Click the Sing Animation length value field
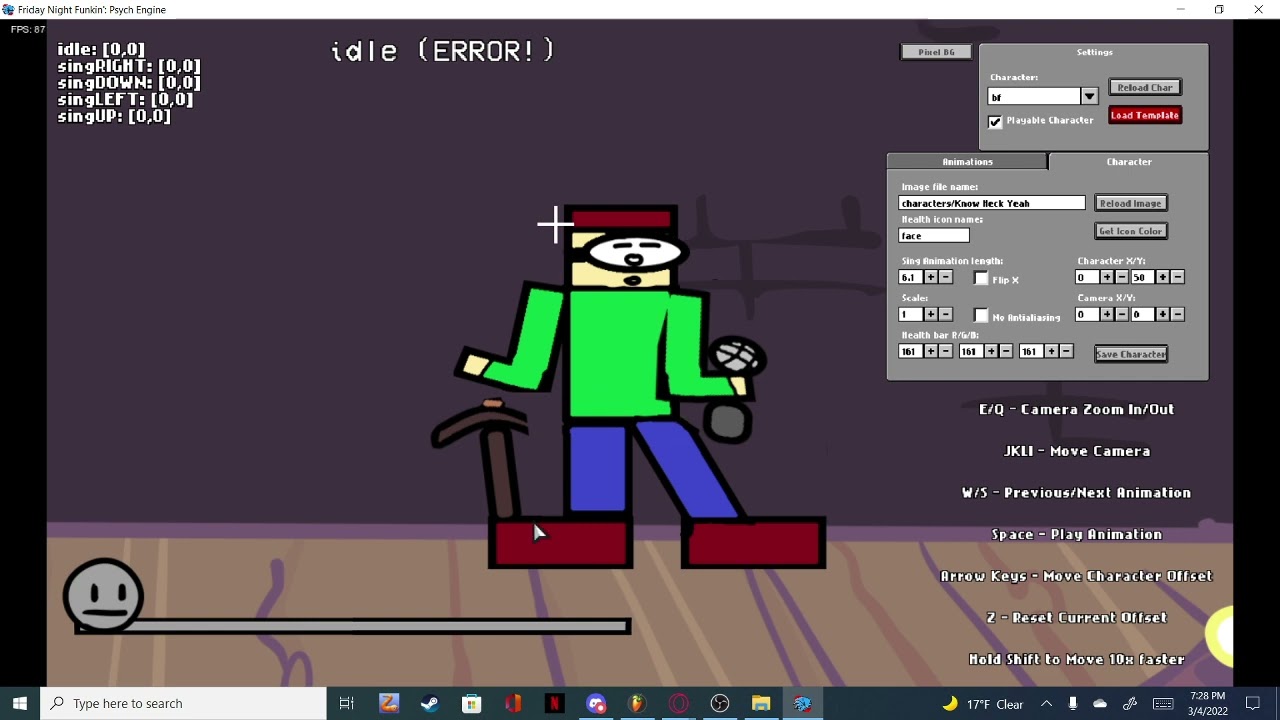Image resolution: width=1280 pixels, height=720 pixels. (x=910, y=277)
